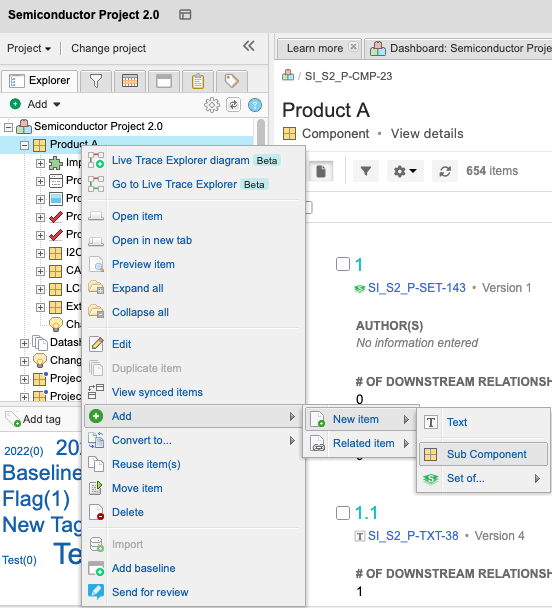Expand the Set of... submenu arrow

click(537, 478)
